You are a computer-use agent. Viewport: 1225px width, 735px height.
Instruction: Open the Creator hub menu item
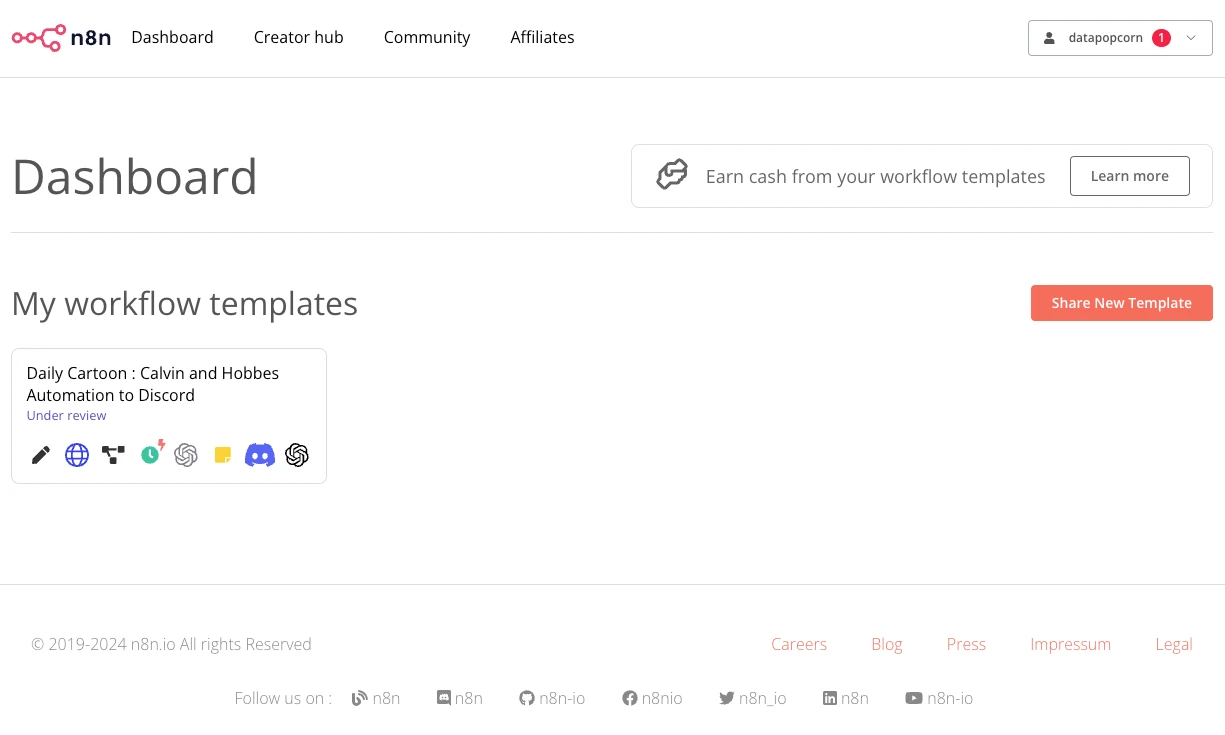point(298,37)
